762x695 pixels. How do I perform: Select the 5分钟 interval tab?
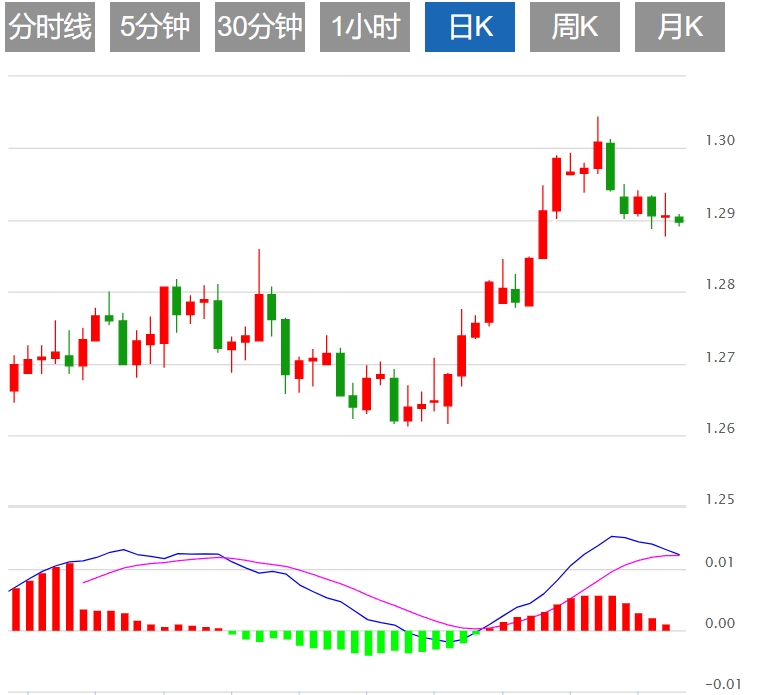pos(155,27)
